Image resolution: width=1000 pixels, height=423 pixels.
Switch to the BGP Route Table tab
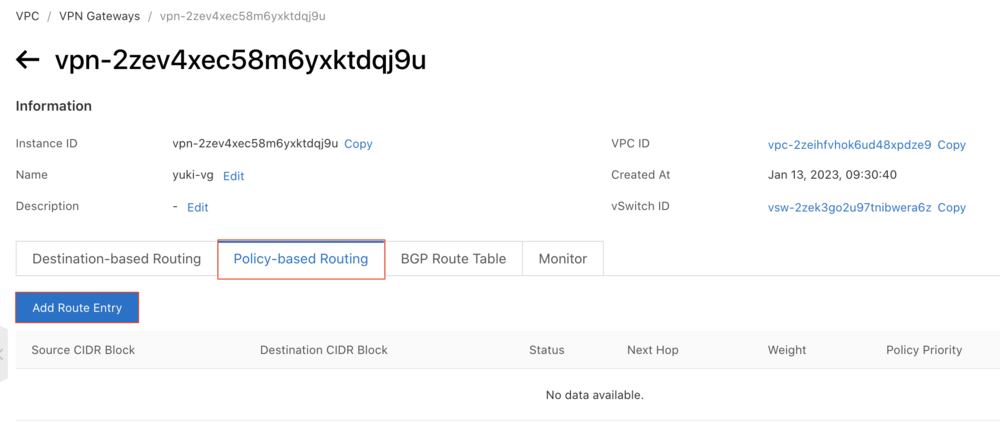tap(453, 259)
